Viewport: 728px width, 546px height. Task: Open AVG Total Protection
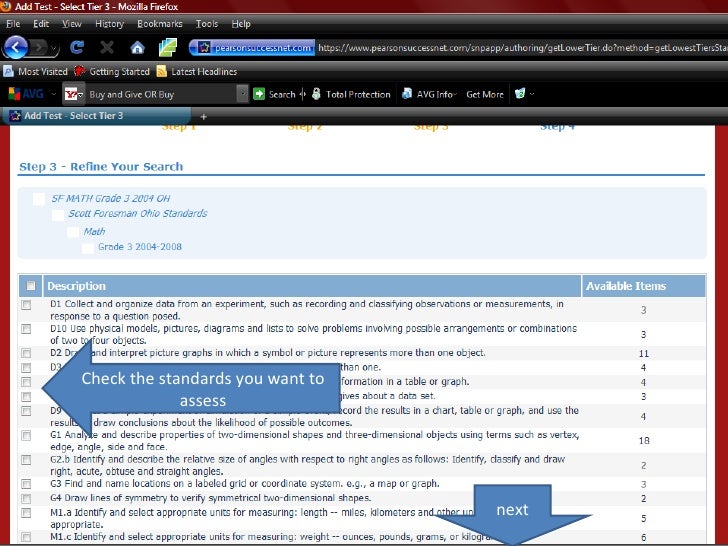(351, 94)
